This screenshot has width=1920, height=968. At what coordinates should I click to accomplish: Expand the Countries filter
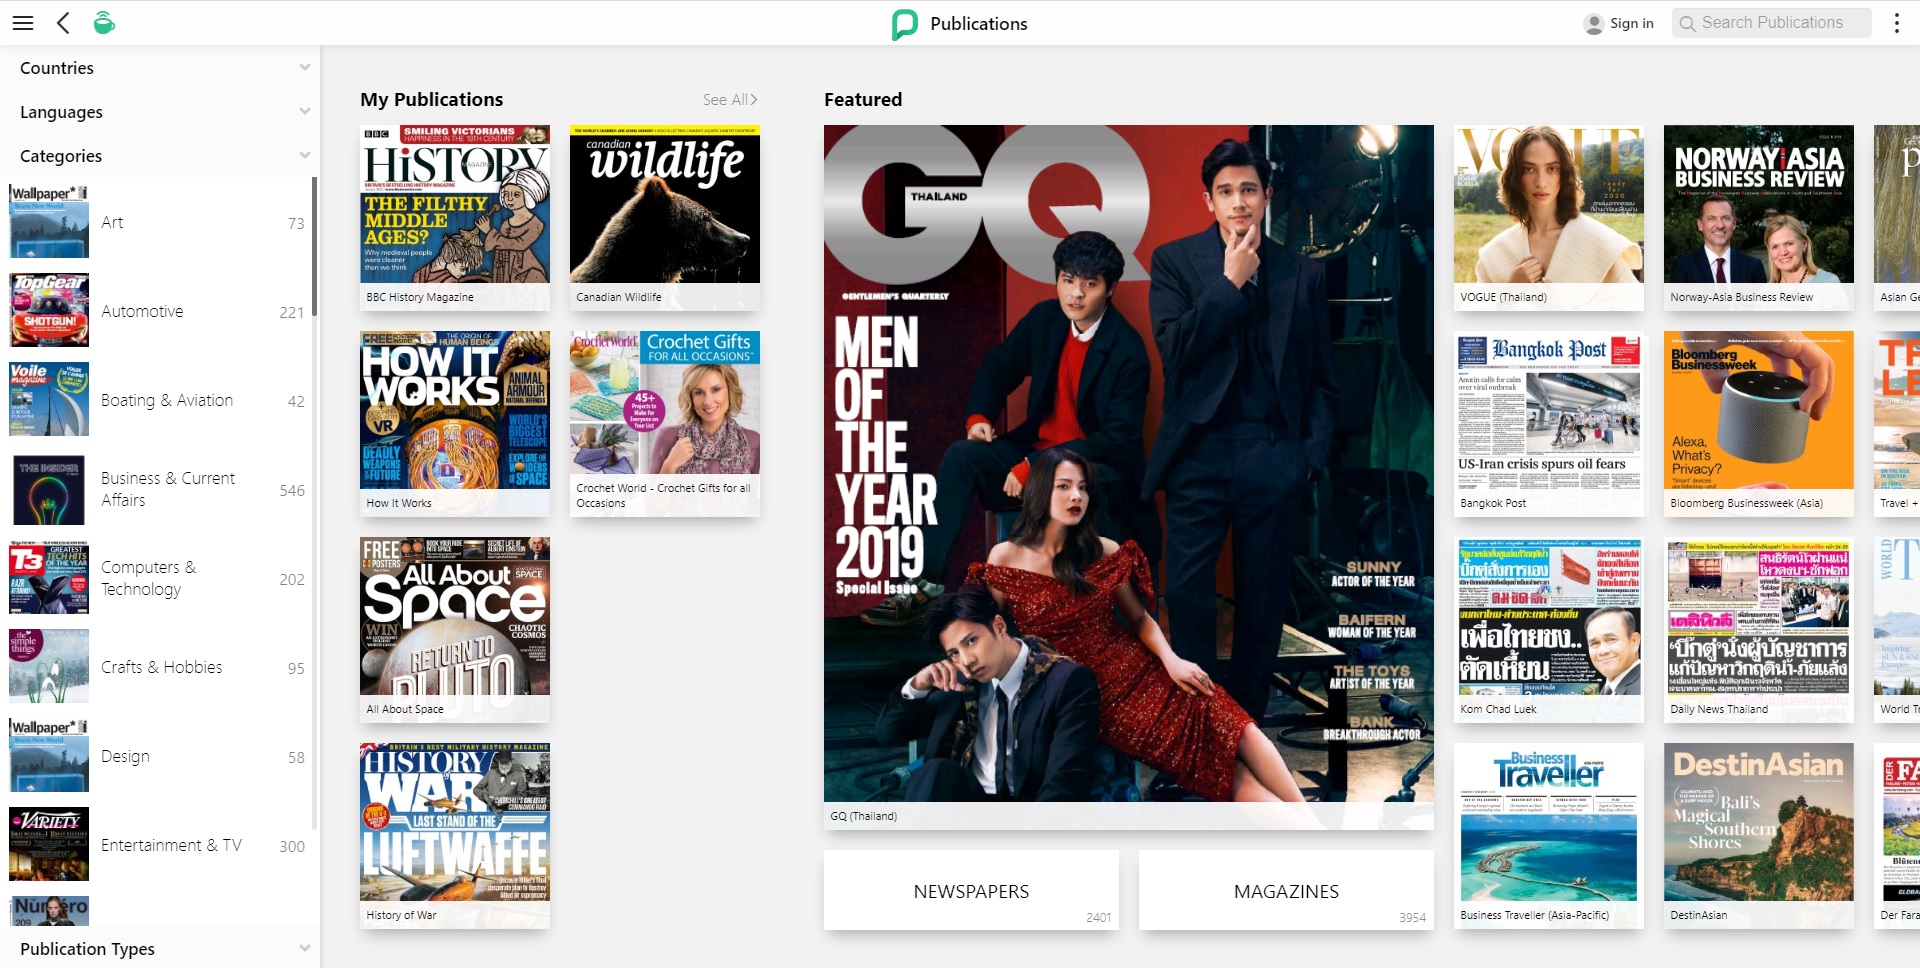click(x=160, y=68)
